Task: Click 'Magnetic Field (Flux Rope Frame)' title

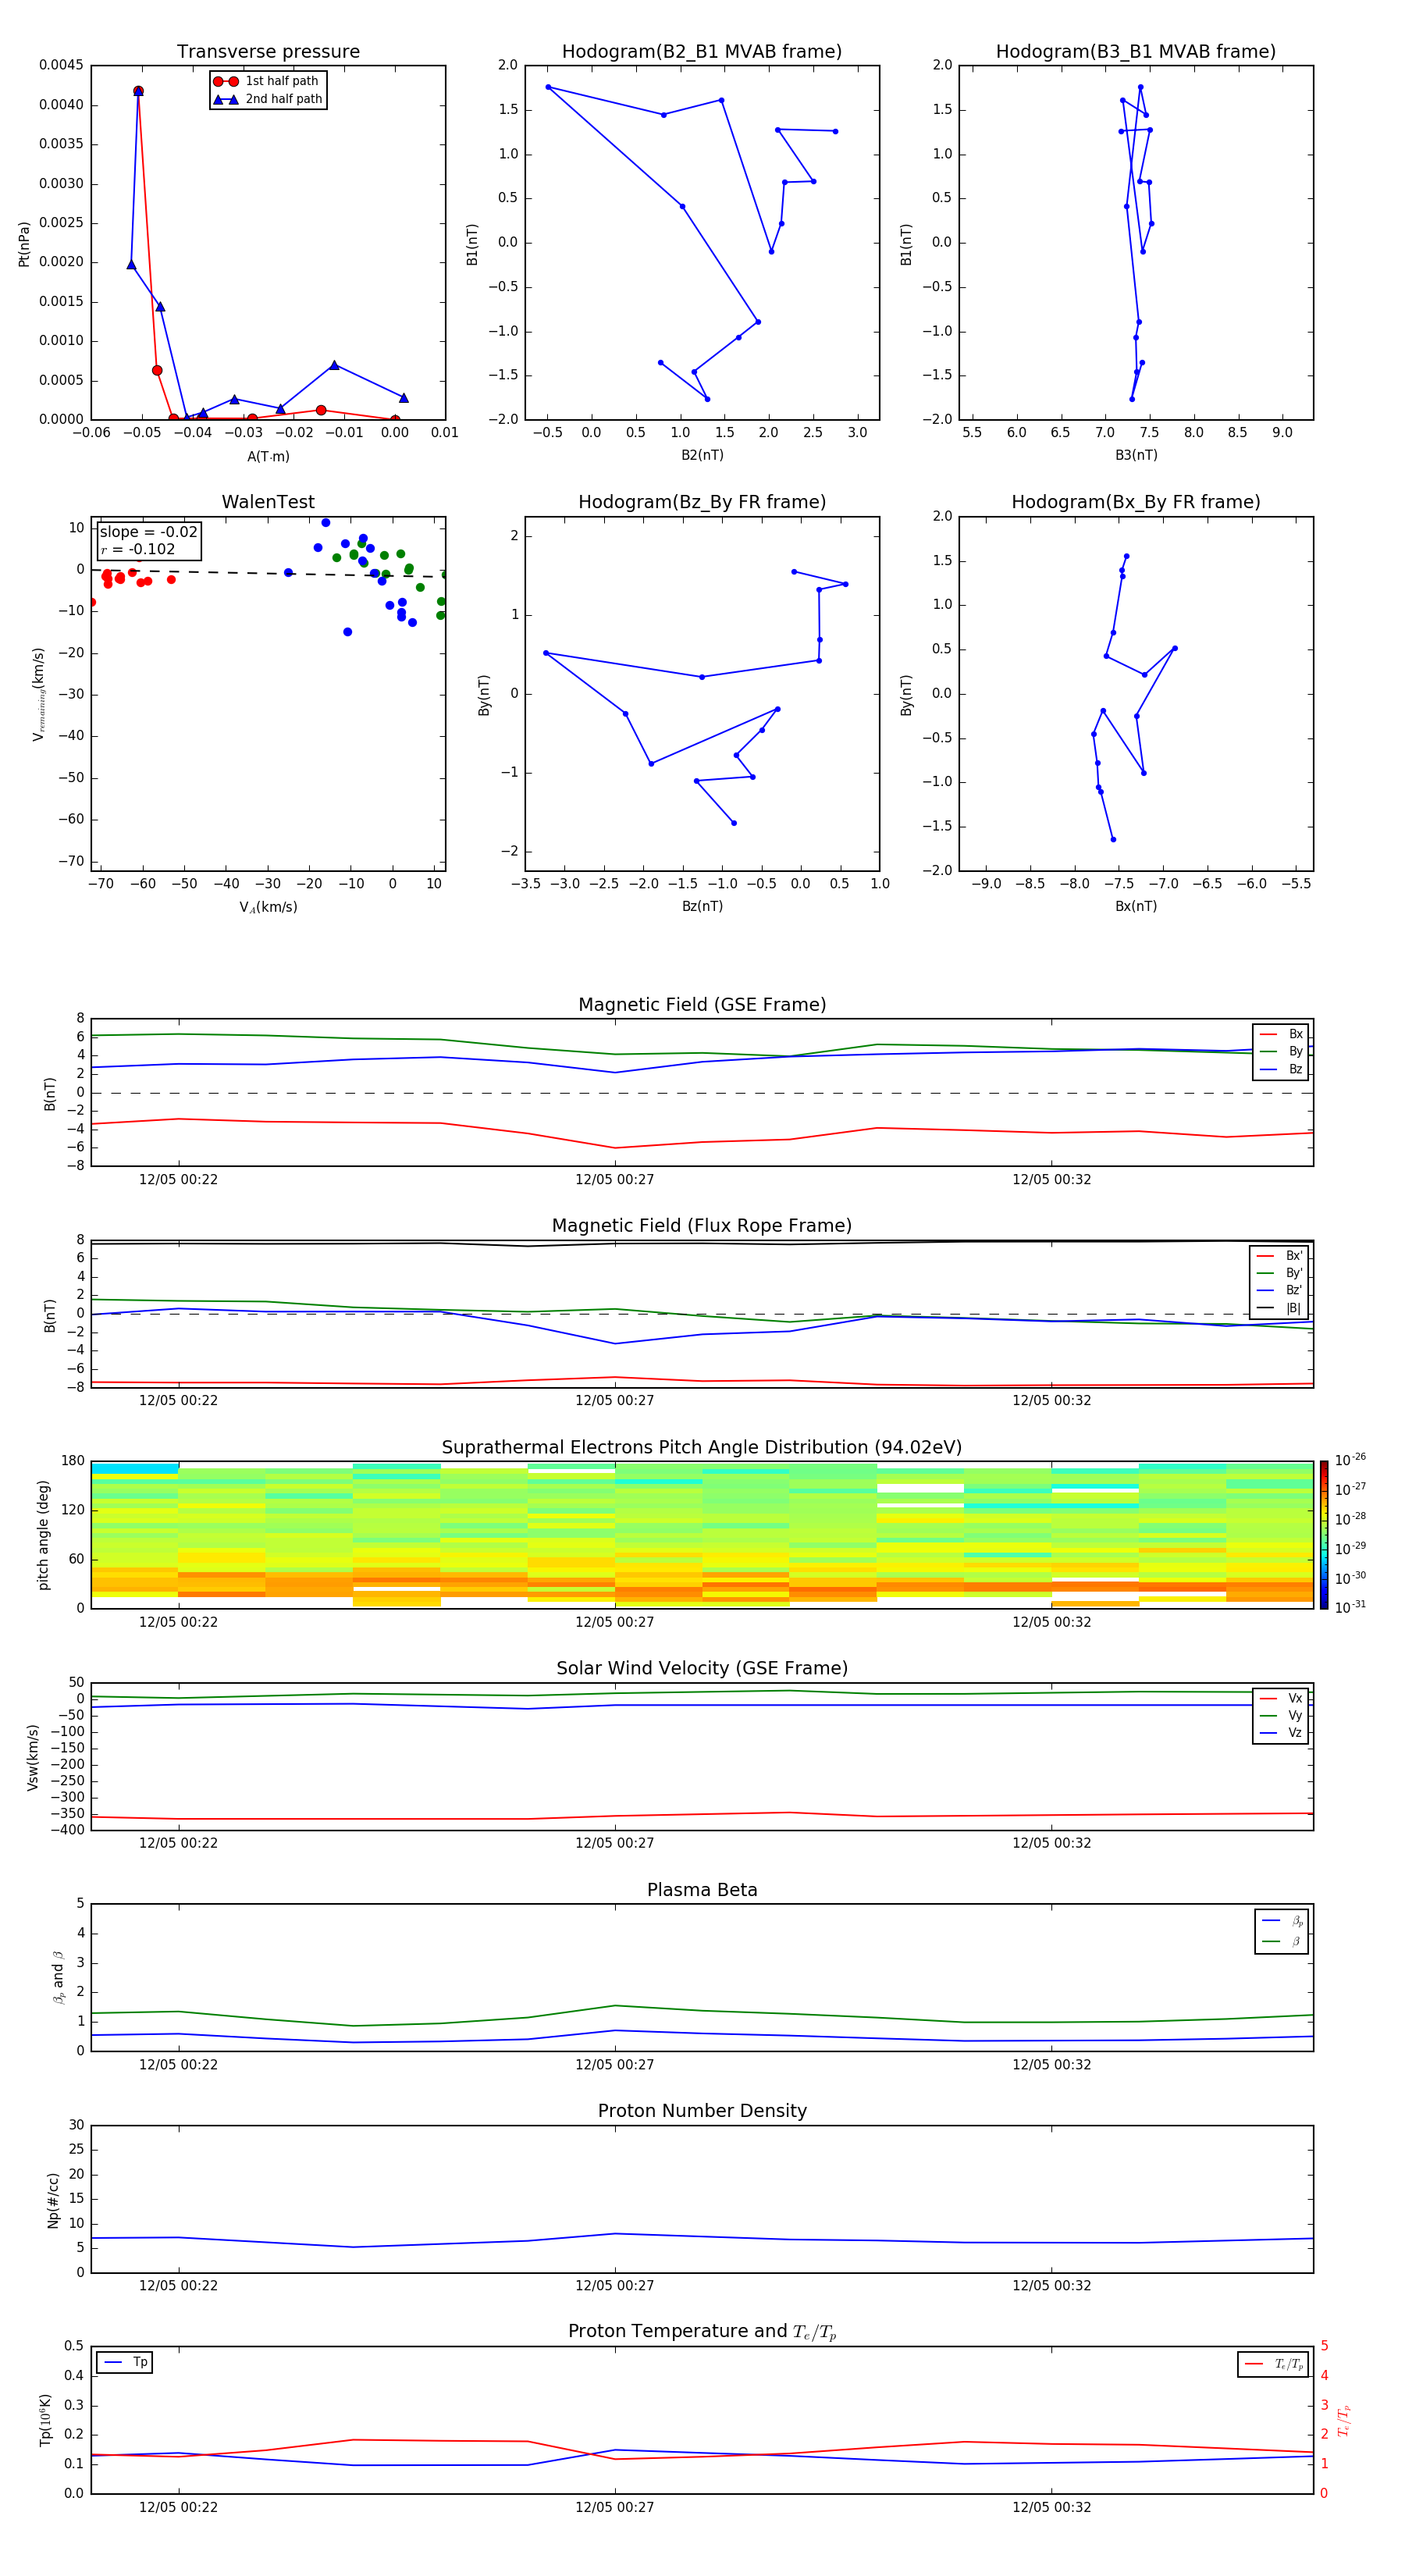Action: 702,1226
